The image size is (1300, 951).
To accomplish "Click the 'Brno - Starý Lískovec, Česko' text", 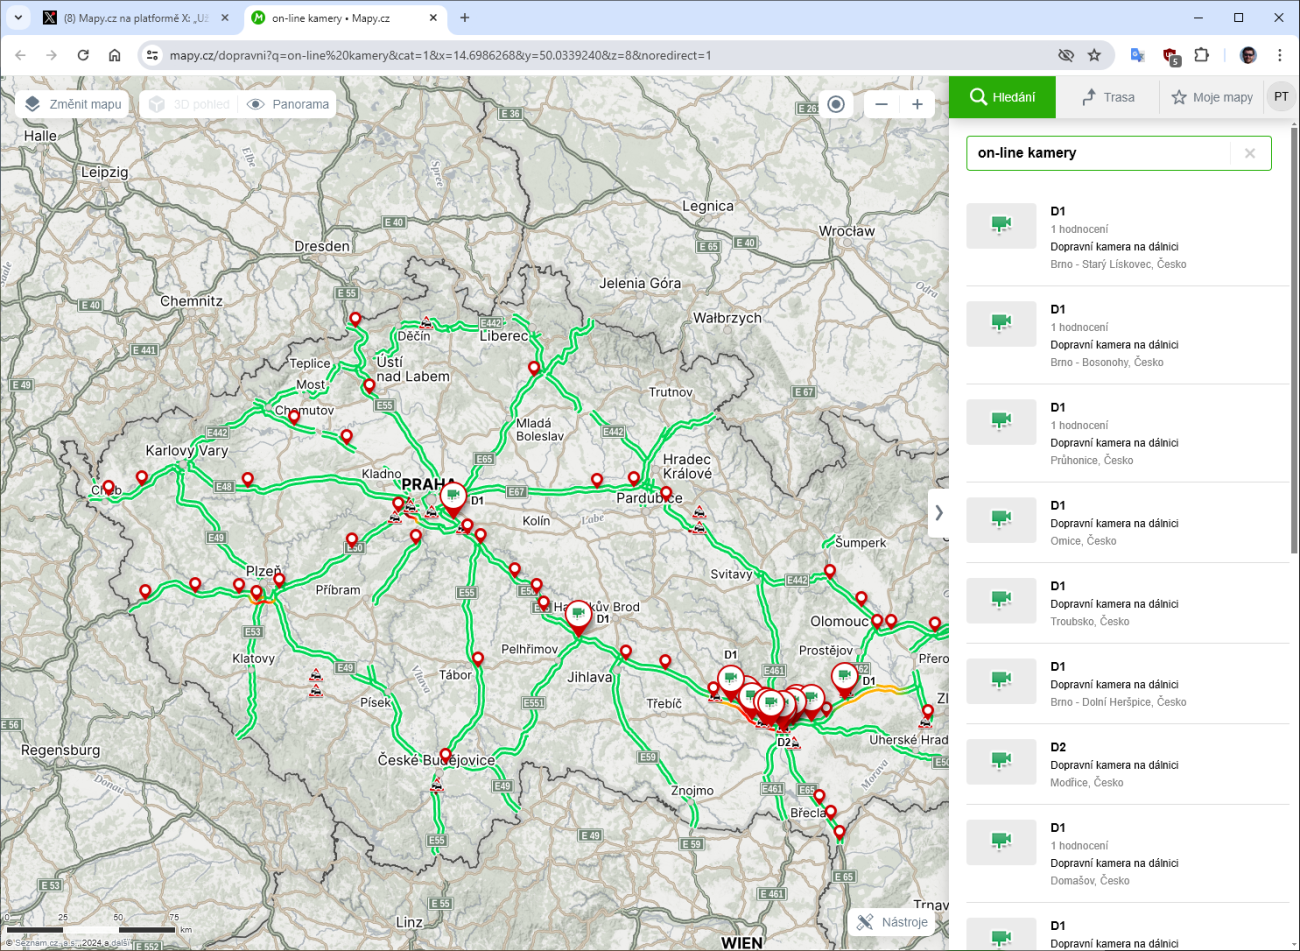I will pyautogui.click(x=1118, y=265).
